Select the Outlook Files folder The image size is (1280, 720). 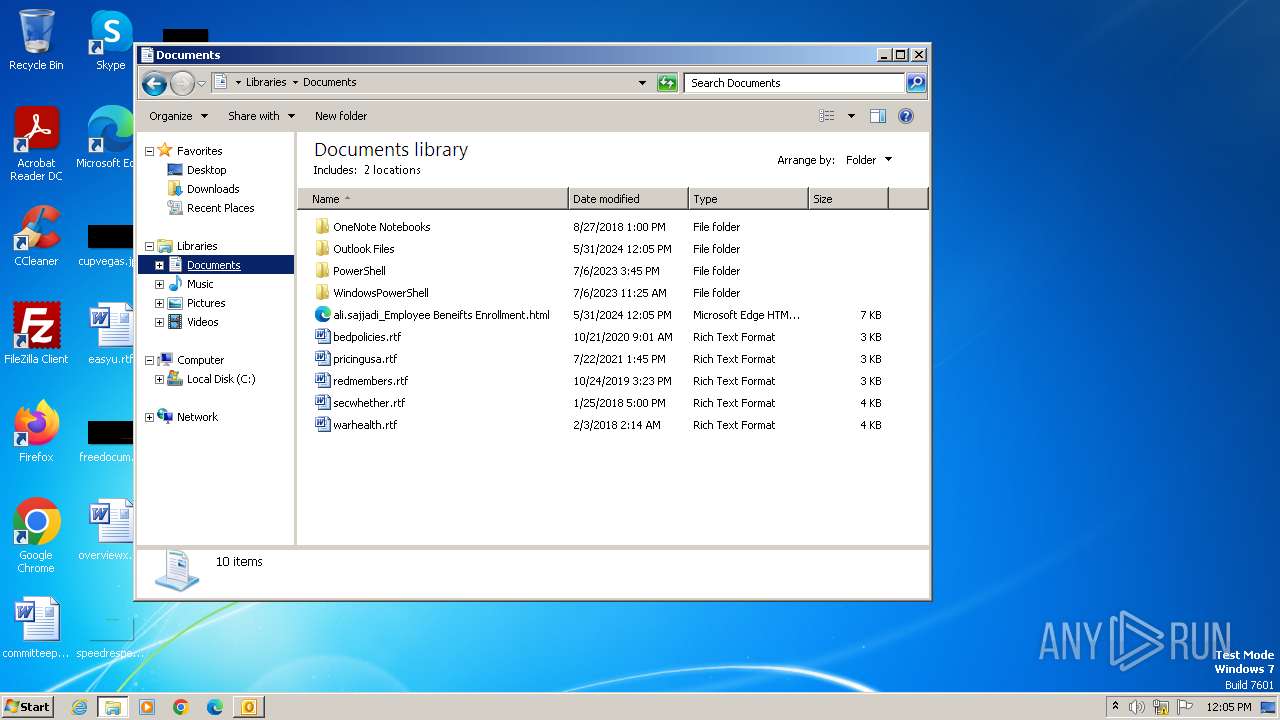coord(364,249)
